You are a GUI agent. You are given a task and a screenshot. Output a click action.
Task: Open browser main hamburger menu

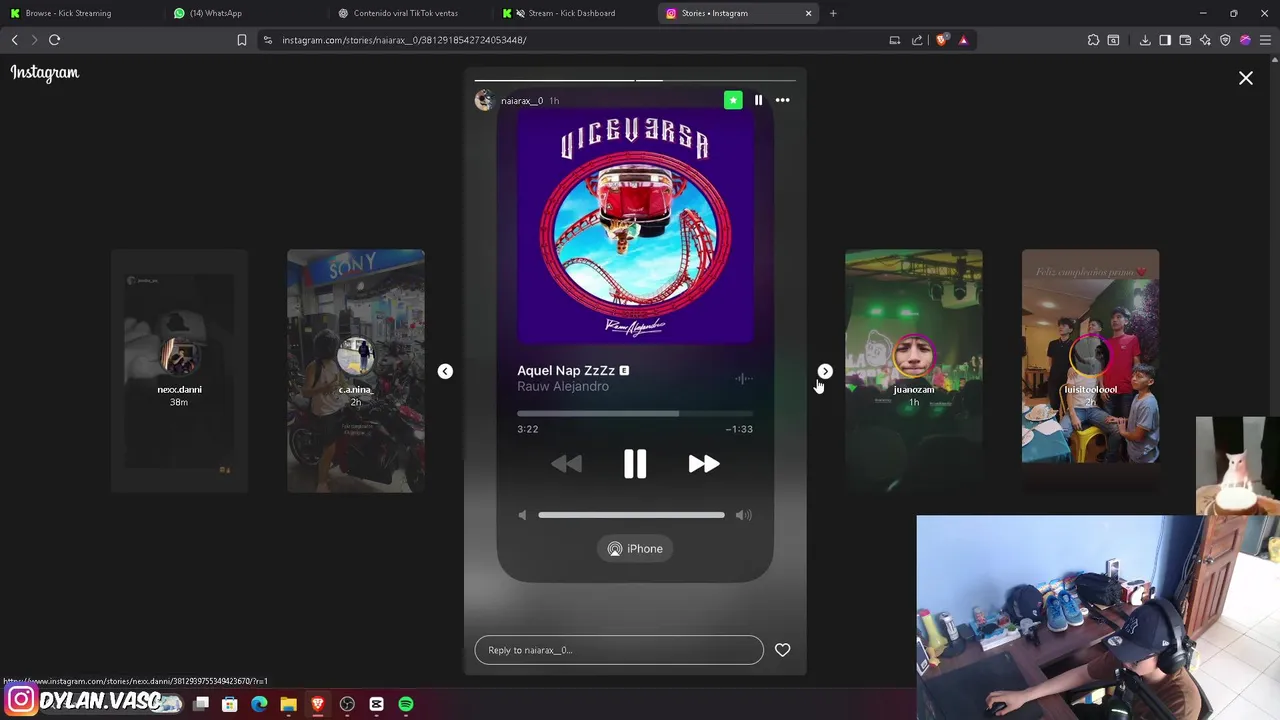point(1266,40)
